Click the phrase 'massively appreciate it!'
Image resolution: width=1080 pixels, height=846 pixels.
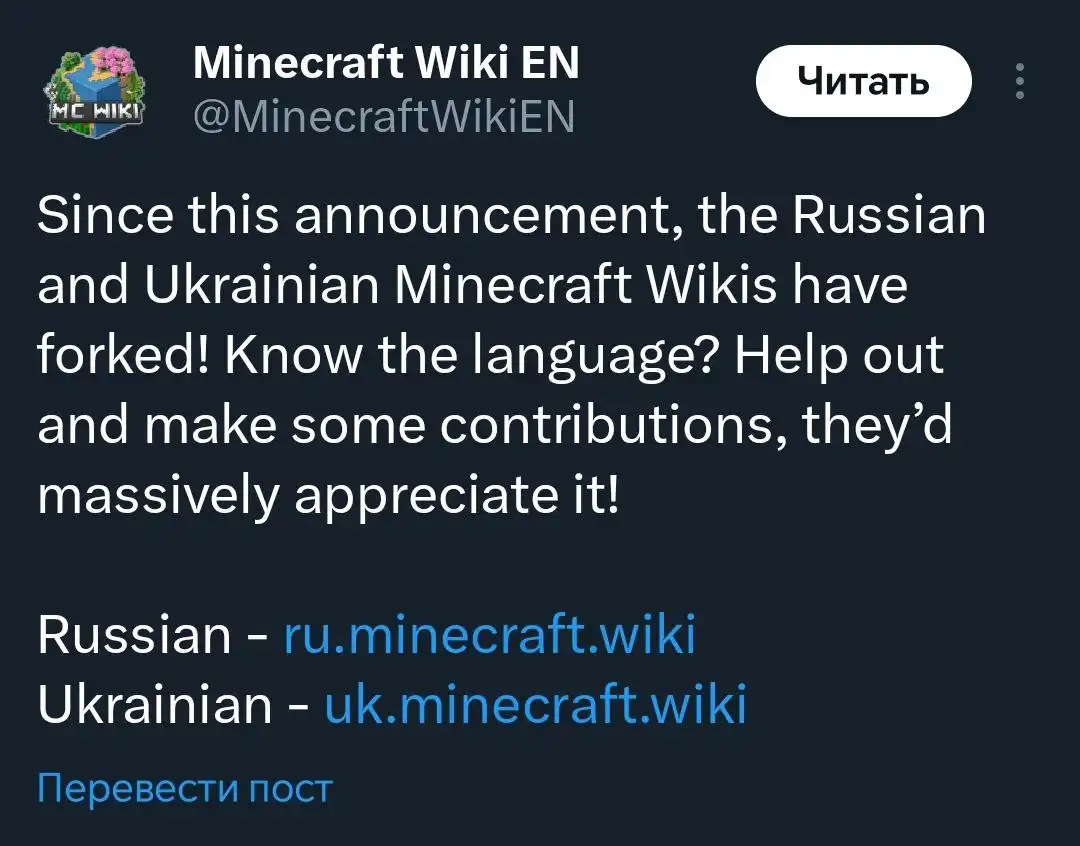329,496
